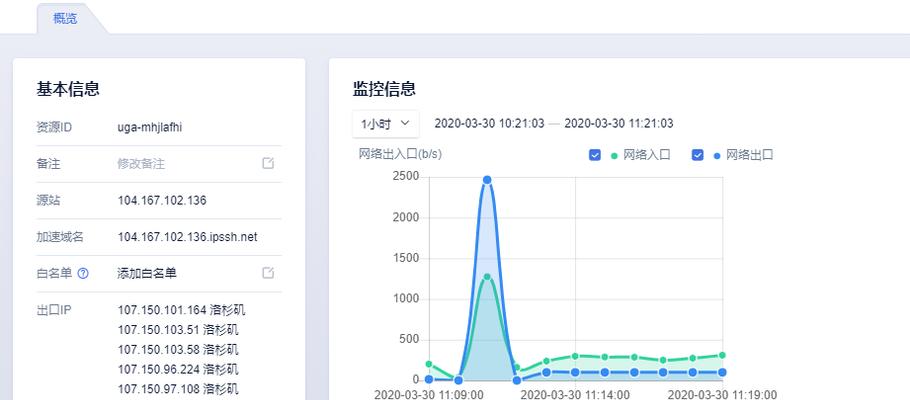Click the green peak data point near 1250
The image size is (910, 400).
coord(488,277)
